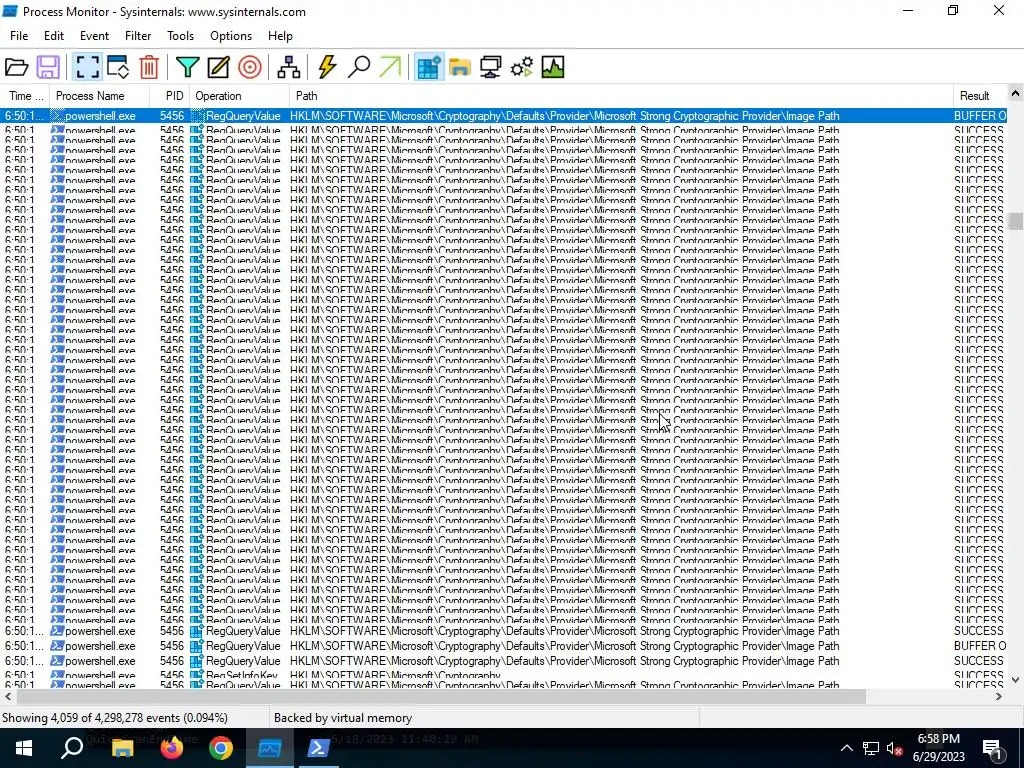Show the Process Tree with the hierarchy icon

click(x=288, y=67)
